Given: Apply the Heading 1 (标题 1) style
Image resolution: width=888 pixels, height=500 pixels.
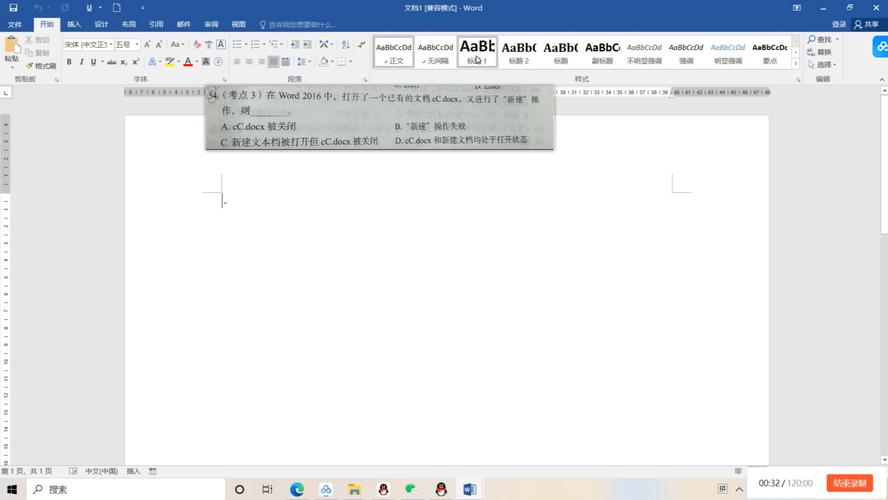Looking at the screenshot, I should click(x=477, y=52).
